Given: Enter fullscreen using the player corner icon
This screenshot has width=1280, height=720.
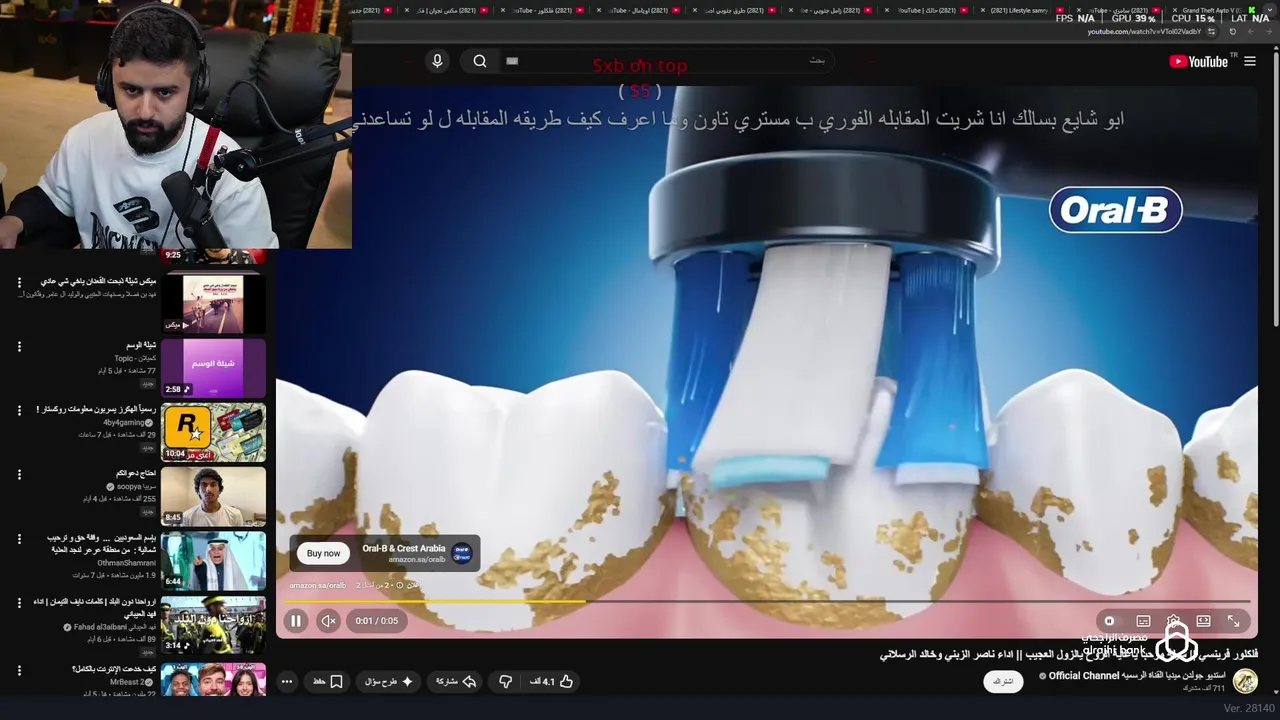Looking at the screenshot, I should point(1233,621).
